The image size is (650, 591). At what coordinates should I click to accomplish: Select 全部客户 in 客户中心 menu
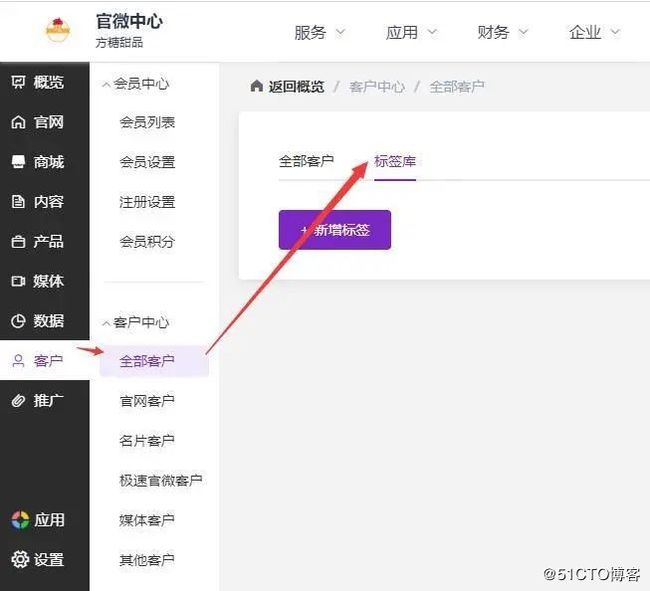[154, 361]
